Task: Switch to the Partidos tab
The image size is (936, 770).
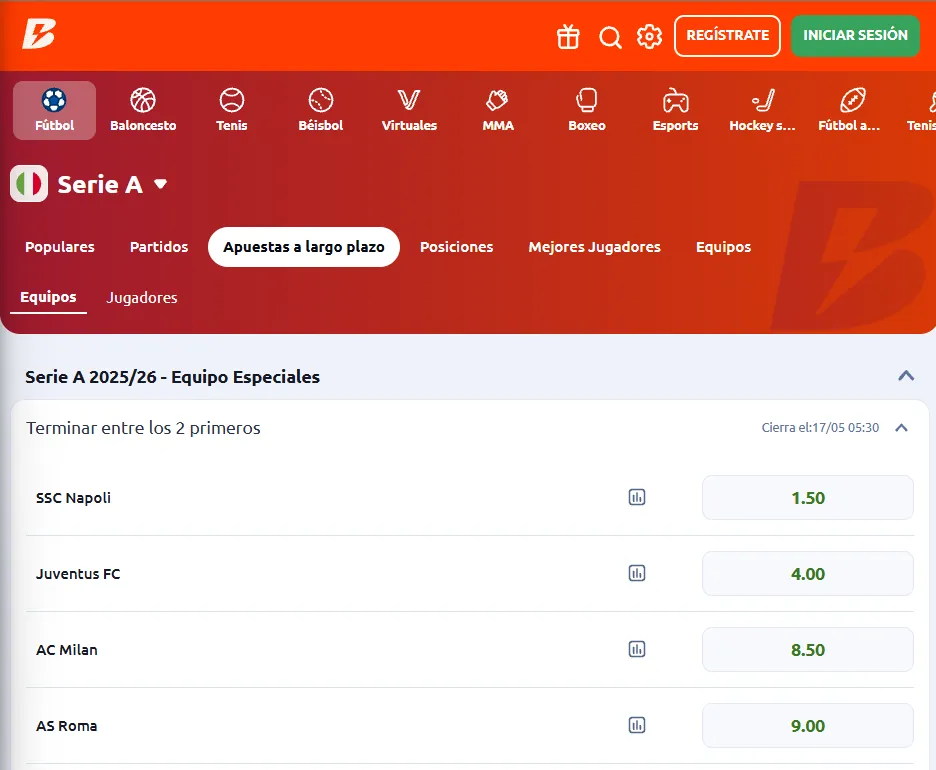Action: click(159, 247)
